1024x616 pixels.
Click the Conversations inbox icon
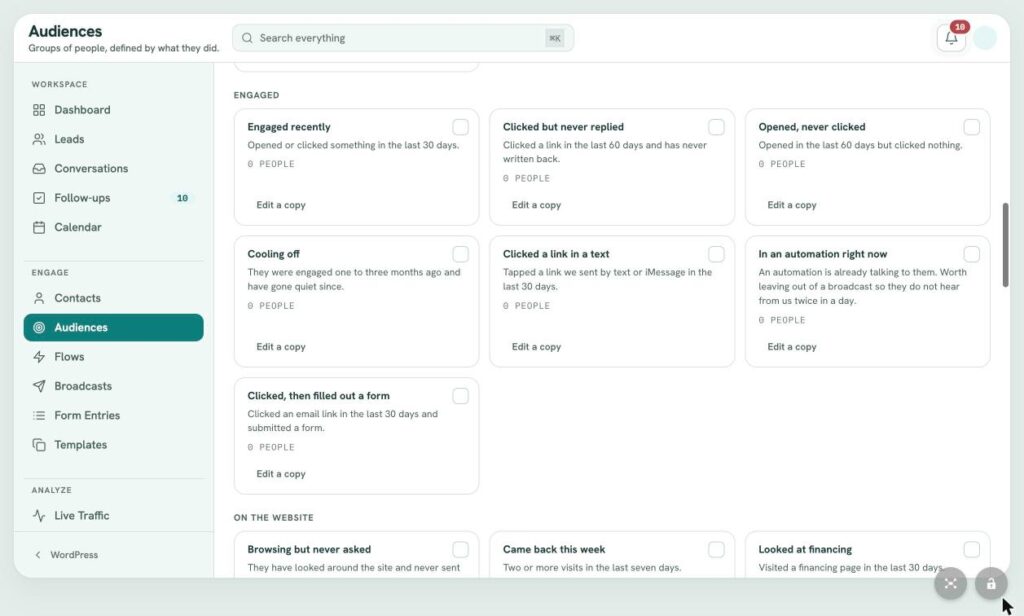(39, 169)
